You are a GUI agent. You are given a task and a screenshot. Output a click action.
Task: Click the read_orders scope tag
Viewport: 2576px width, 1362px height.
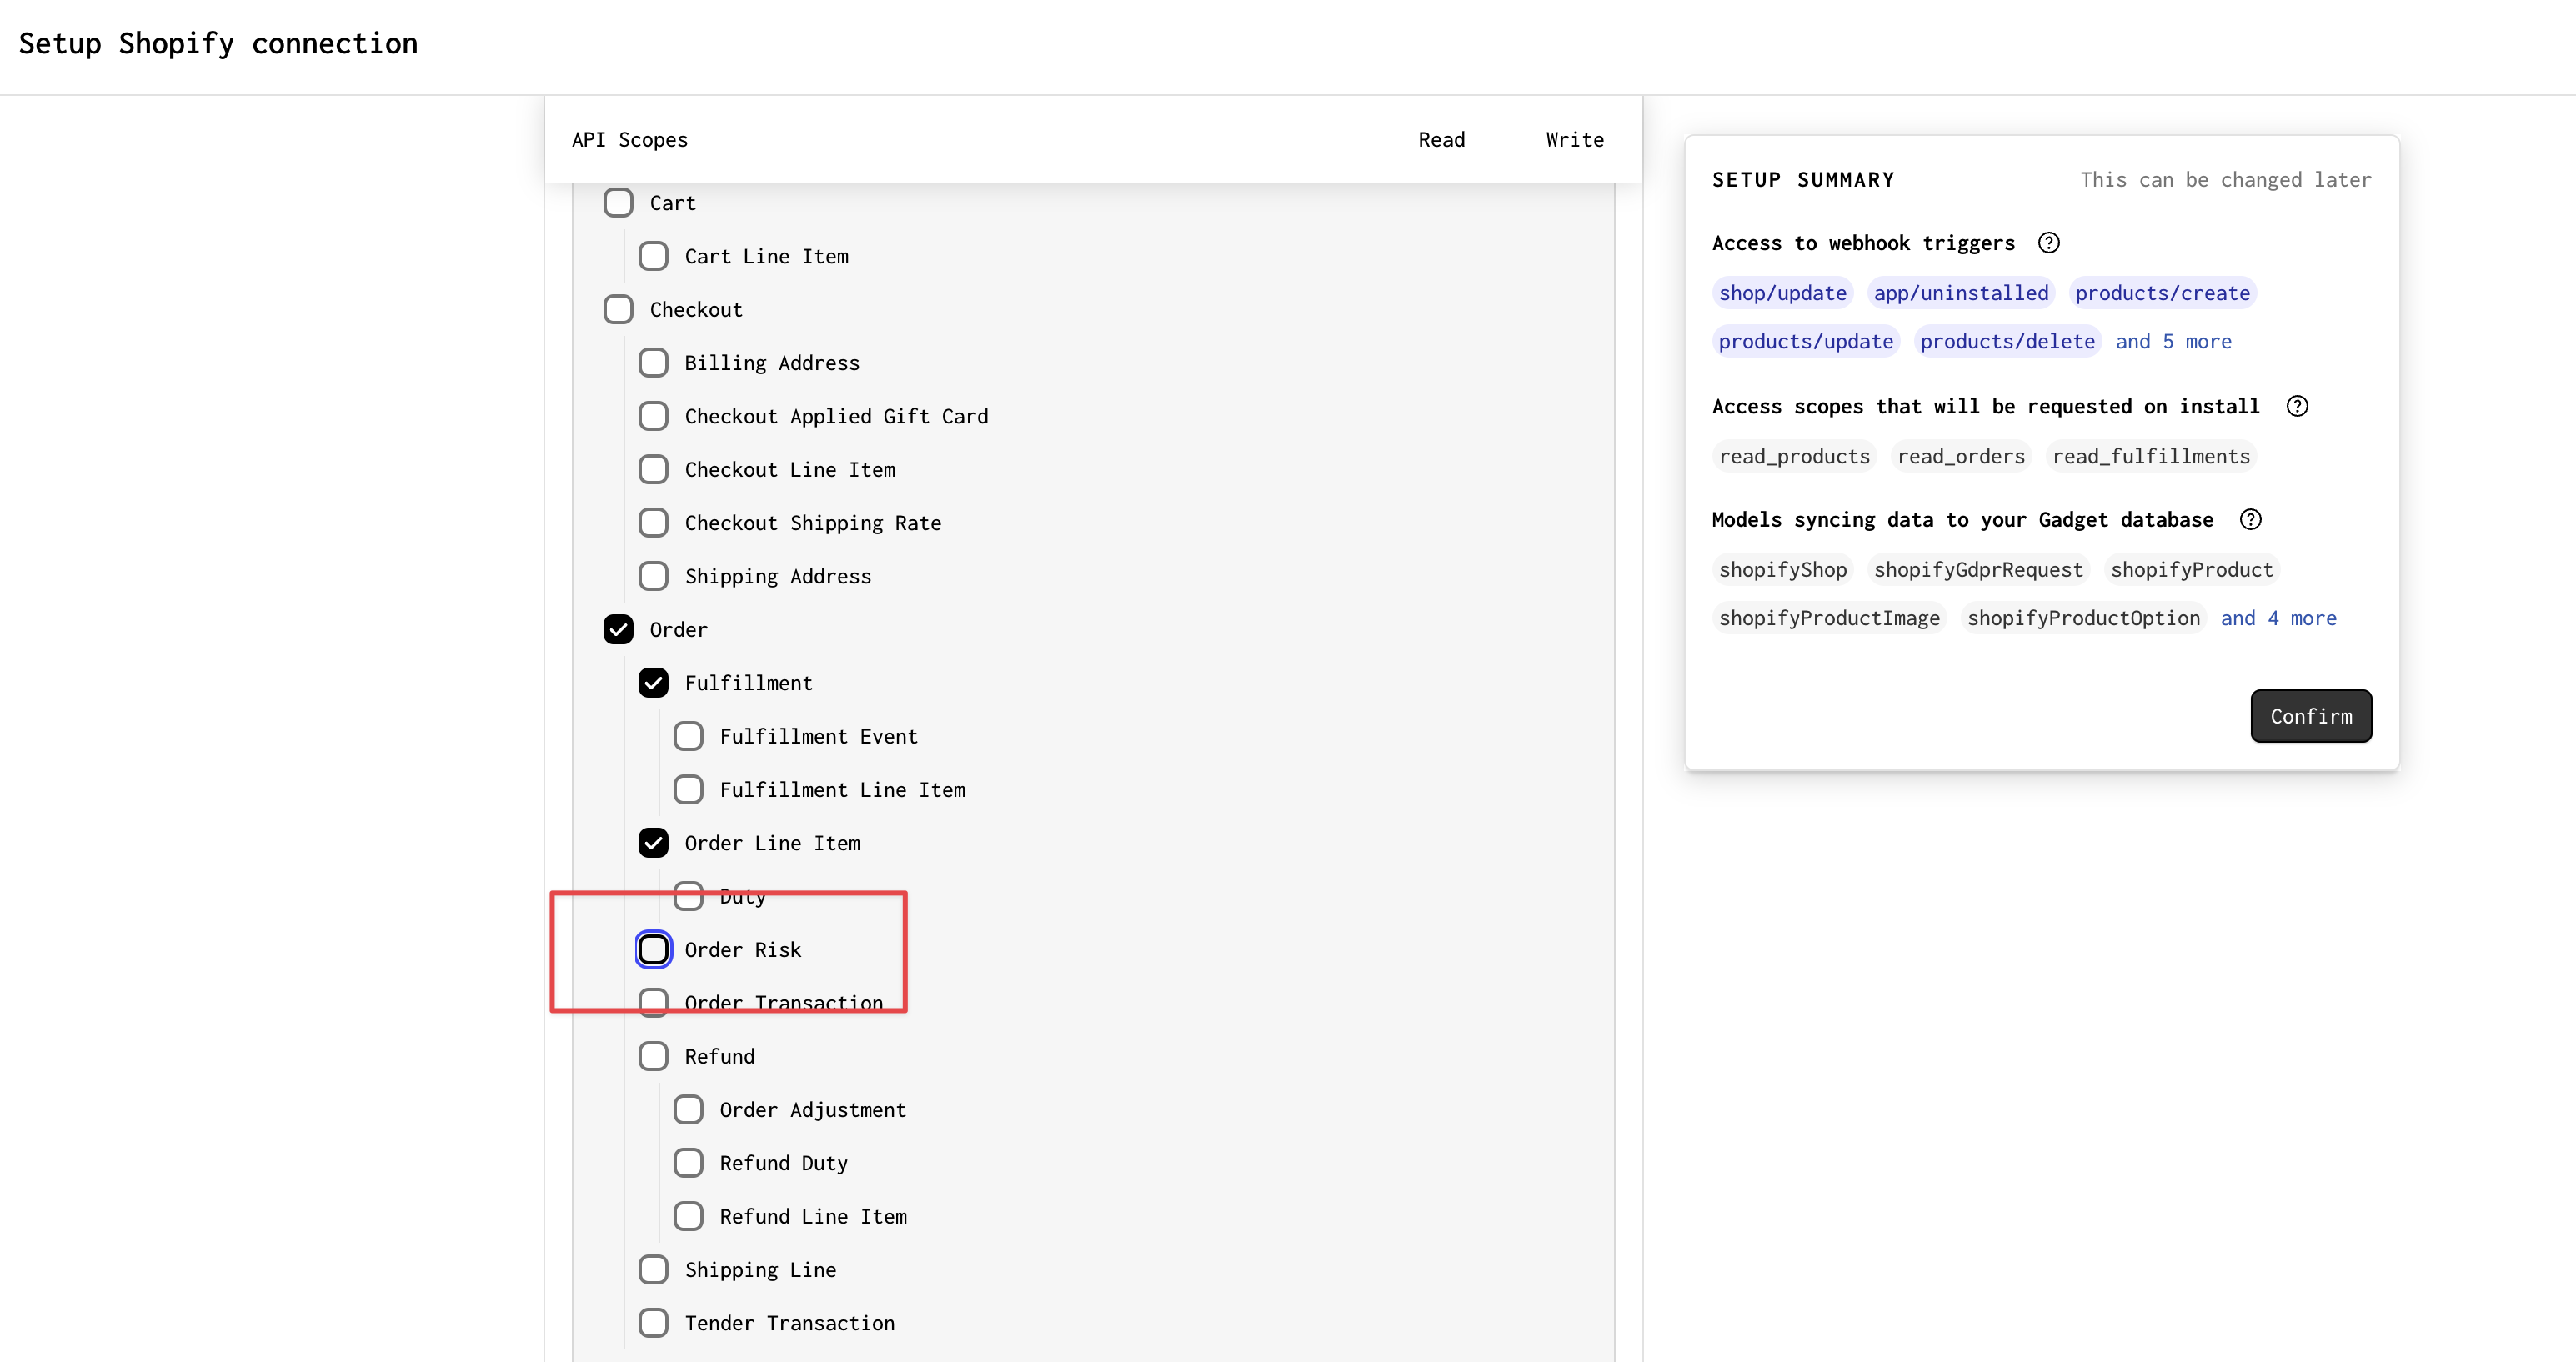coord(1961,457)
